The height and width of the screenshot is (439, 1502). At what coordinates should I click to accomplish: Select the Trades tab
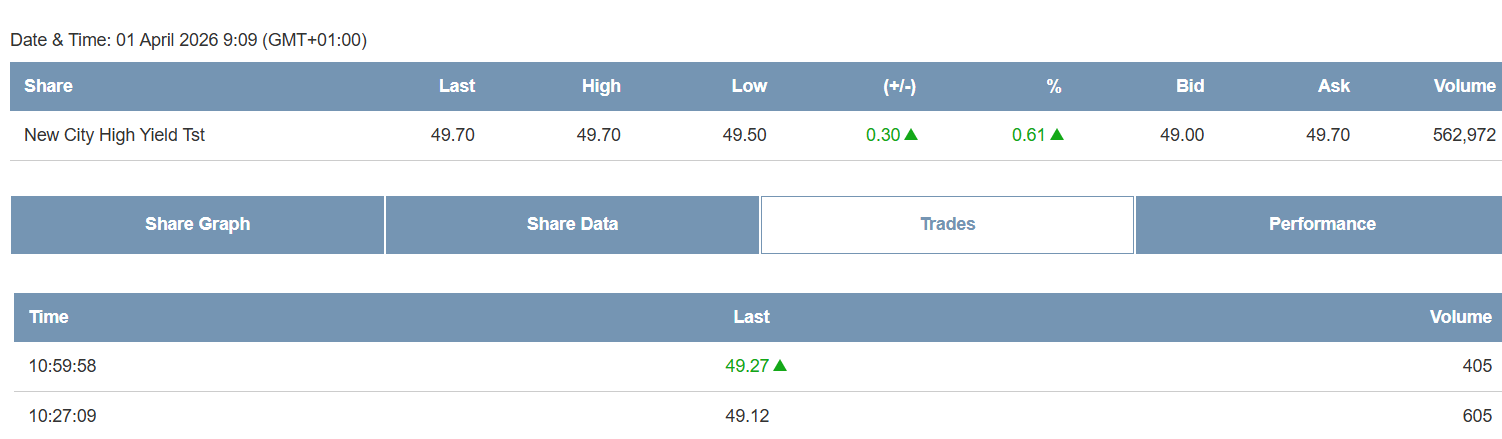[x=947, y=224]
